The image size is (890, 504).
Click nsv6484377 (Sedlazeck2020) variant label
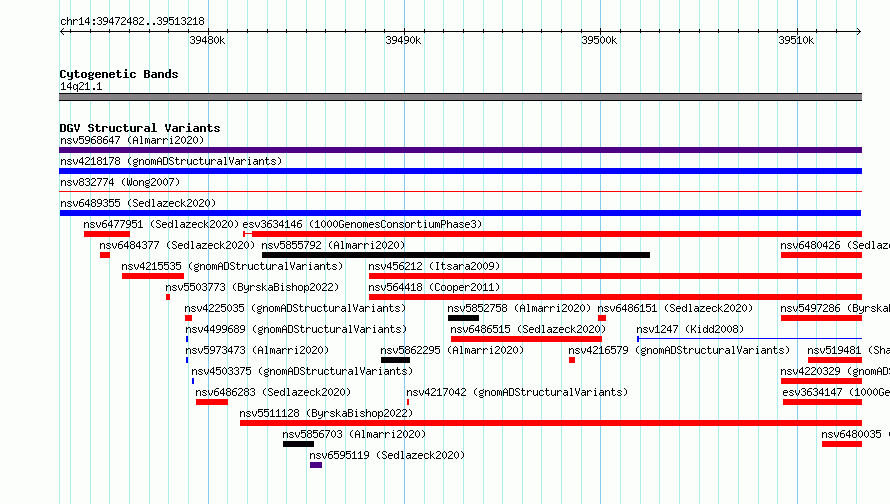[x=177, y=245]
